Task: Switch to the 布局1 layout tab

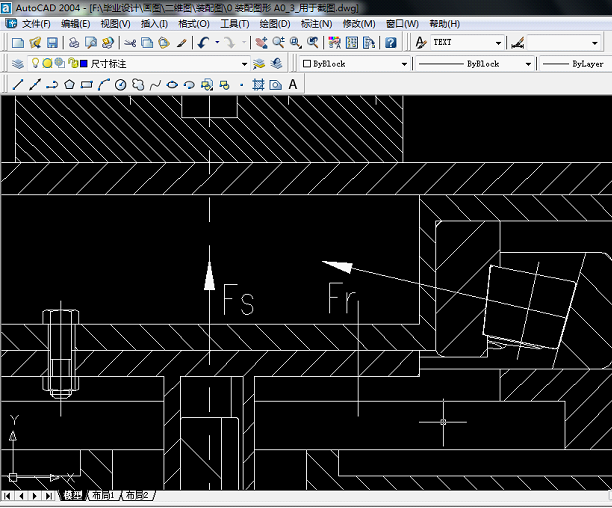Action: [103, 496]
